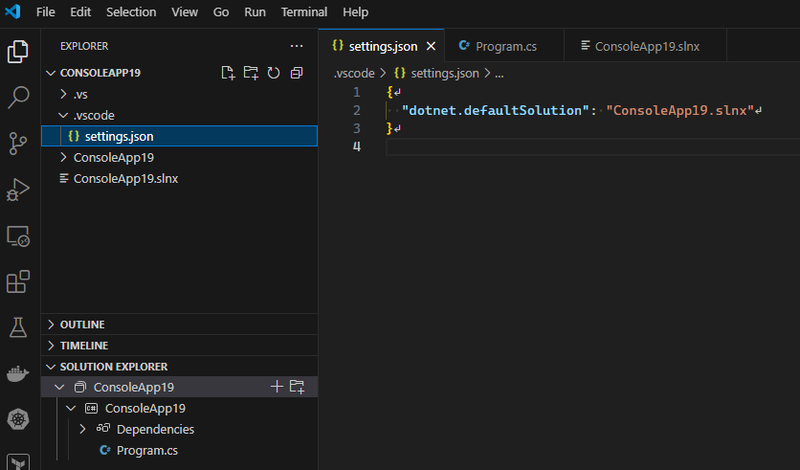The height and width of the screenshot is (470, 800).
Task: Open the Run and Debug view
Action: 18,189
